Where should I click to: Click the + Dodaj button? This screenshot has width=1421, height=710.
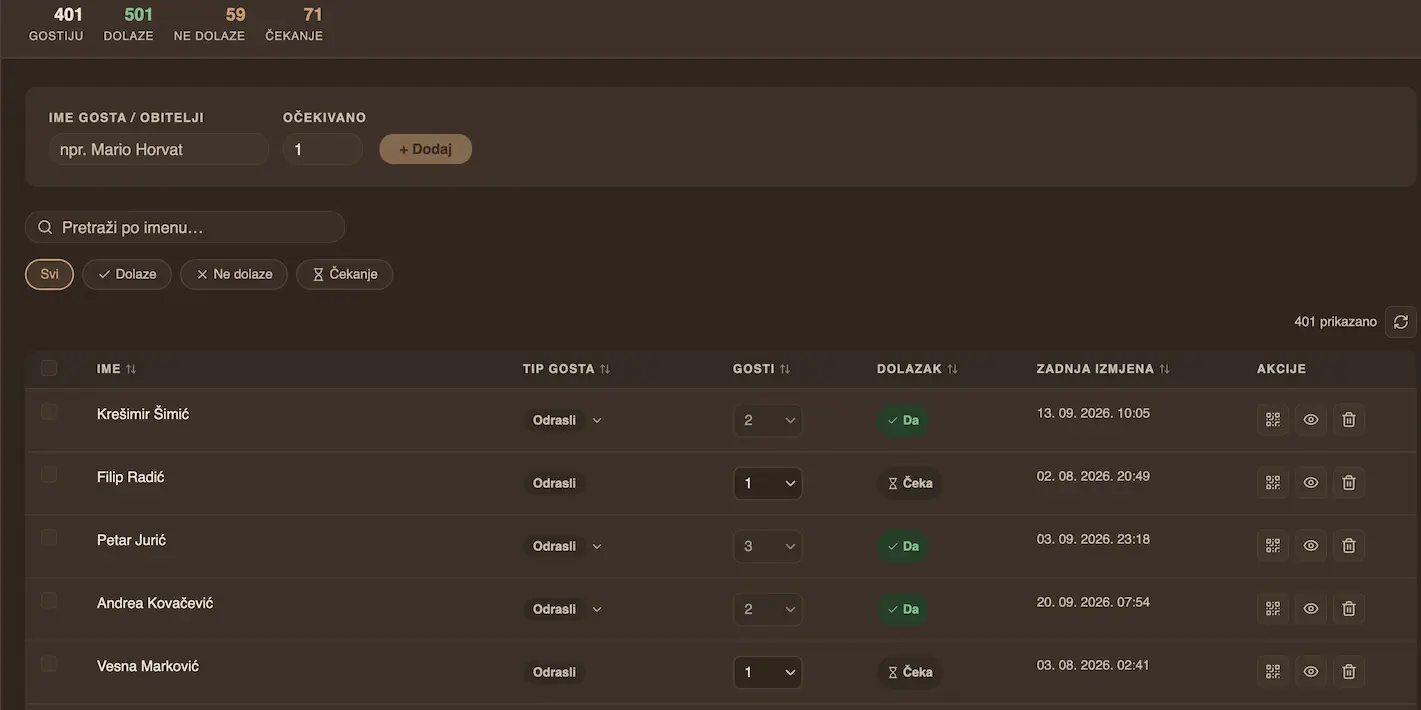[426, 149]
